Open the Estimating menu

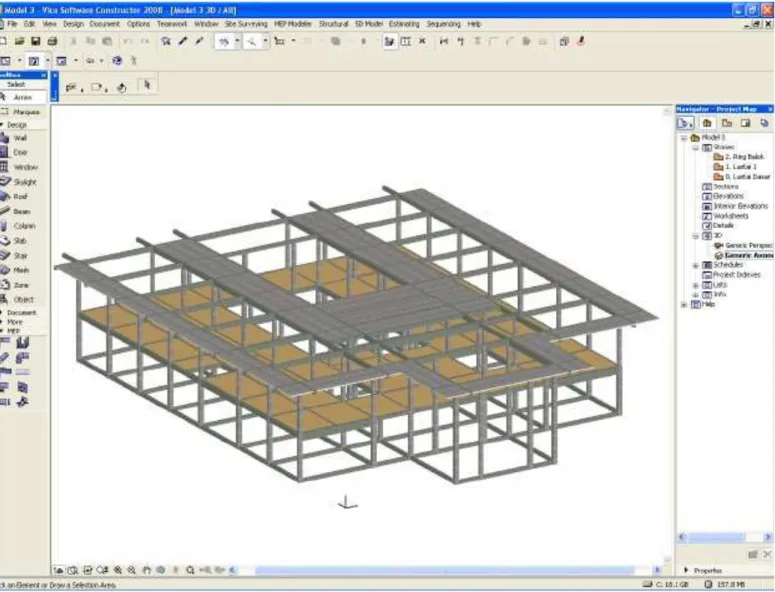(404, 24)
